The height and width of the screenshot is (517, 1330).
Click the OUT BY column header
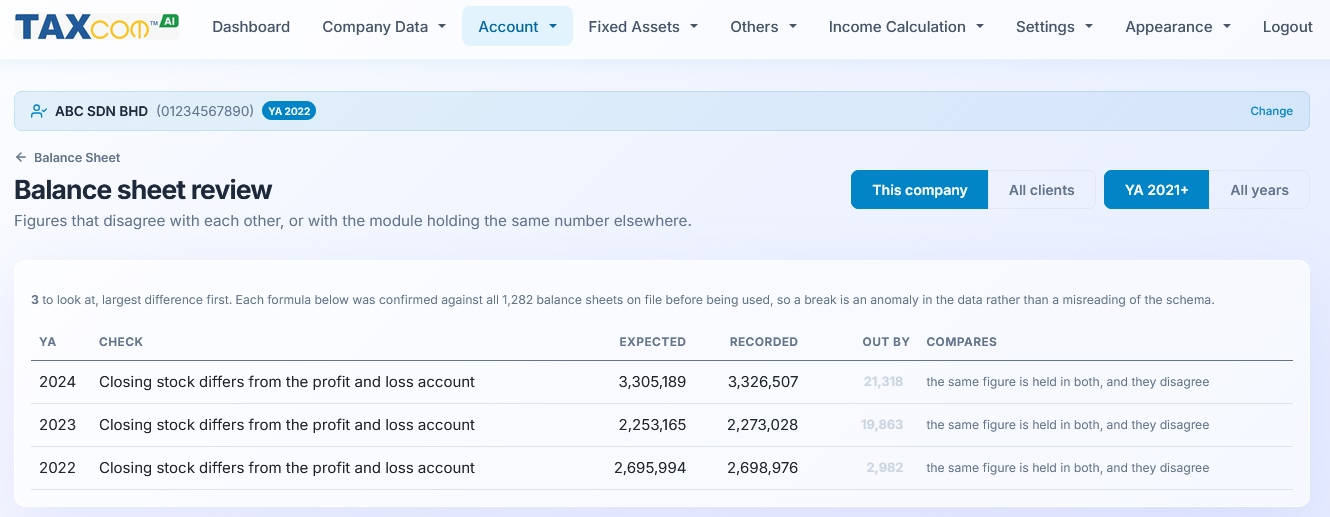(886, 342)
